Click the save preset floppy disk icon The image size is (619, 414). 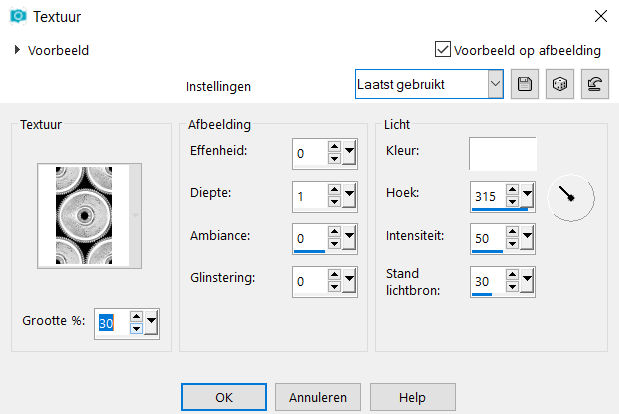coord(525,84)
